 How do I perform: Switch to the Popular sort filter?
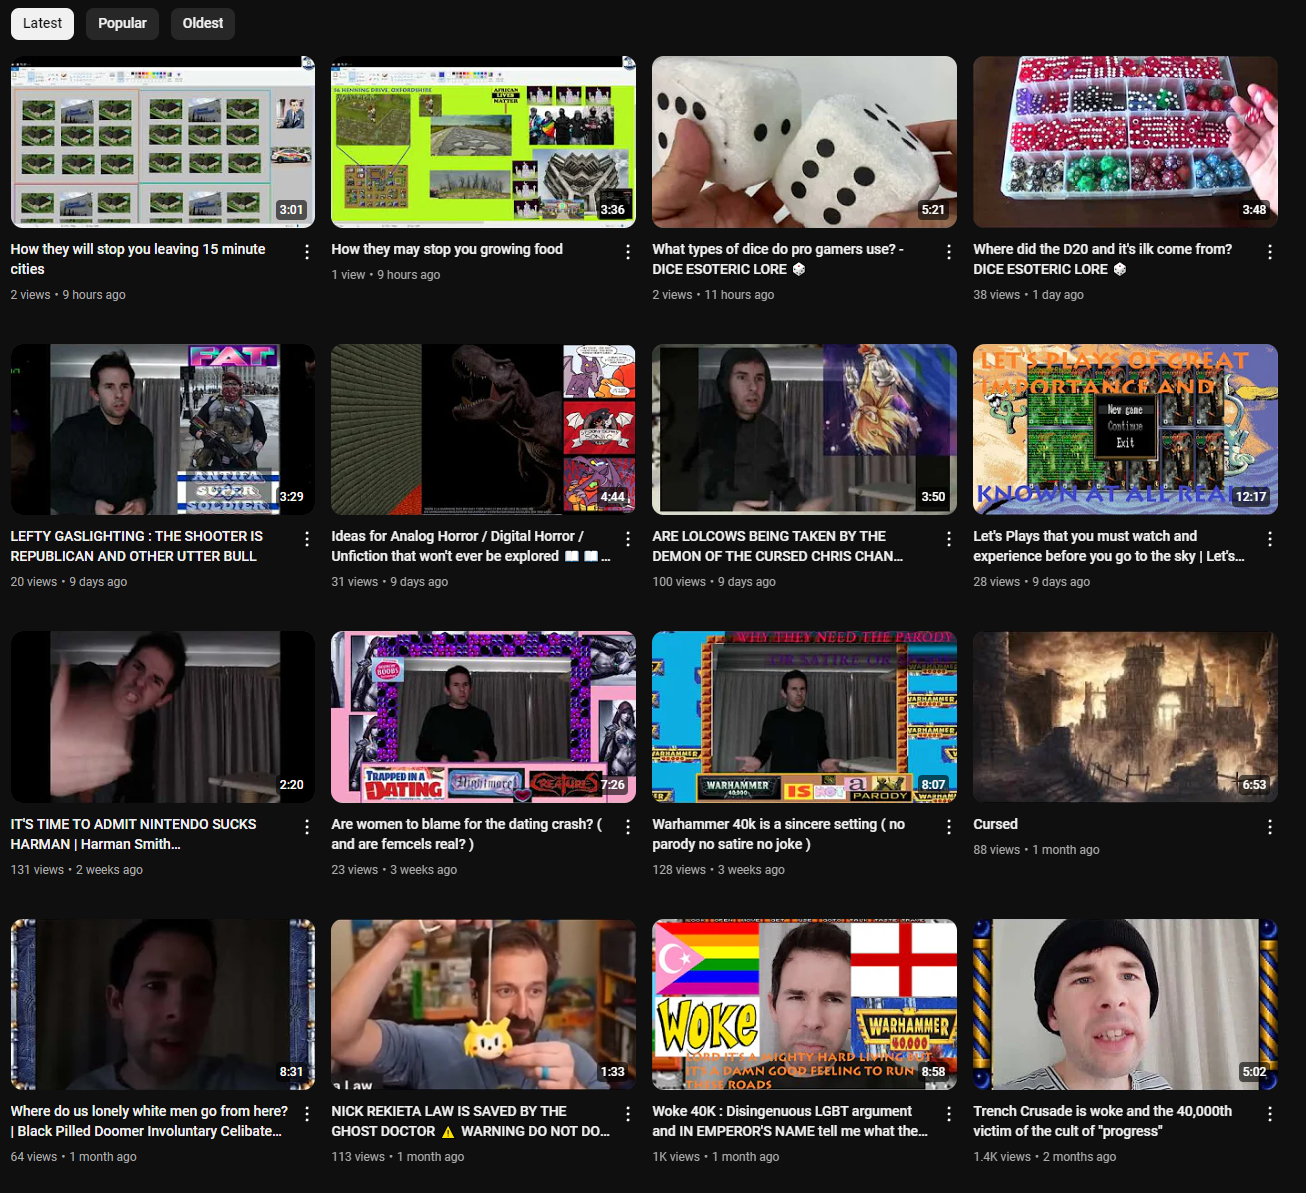click(122, 23)
